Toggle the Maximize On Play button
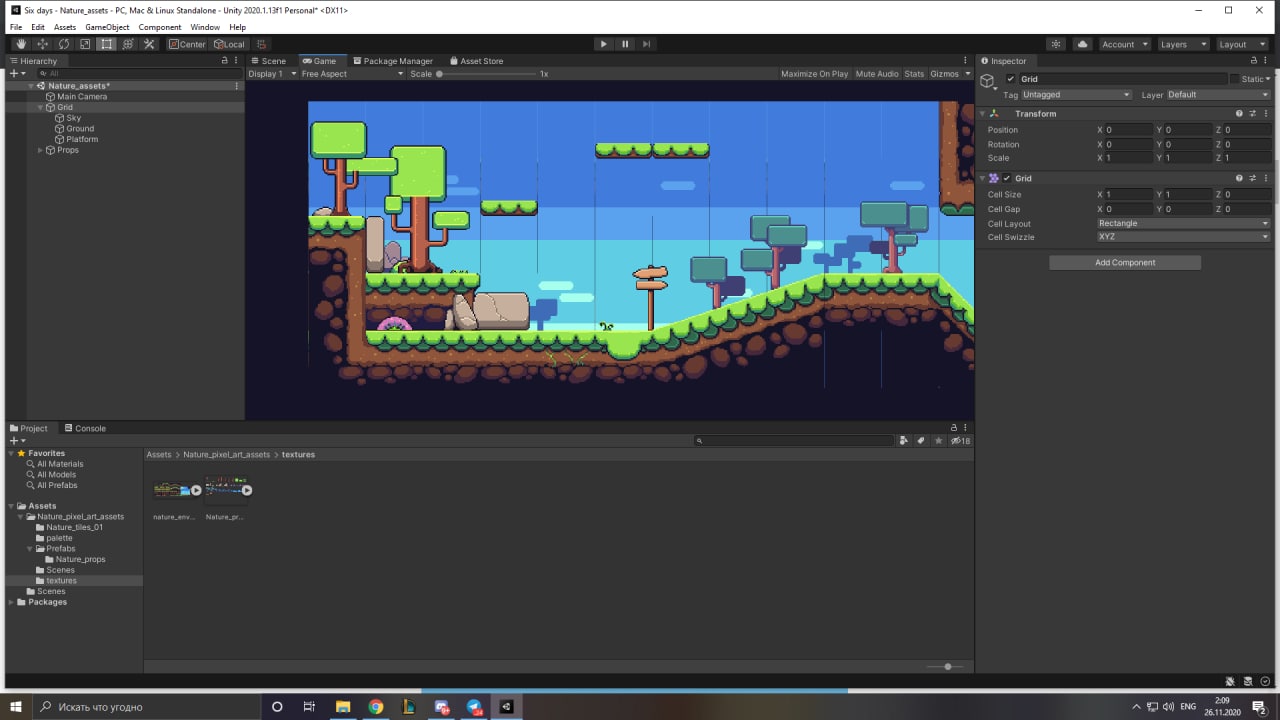The width and height of the screenshot is (1280, 720). tap(814, 74)
